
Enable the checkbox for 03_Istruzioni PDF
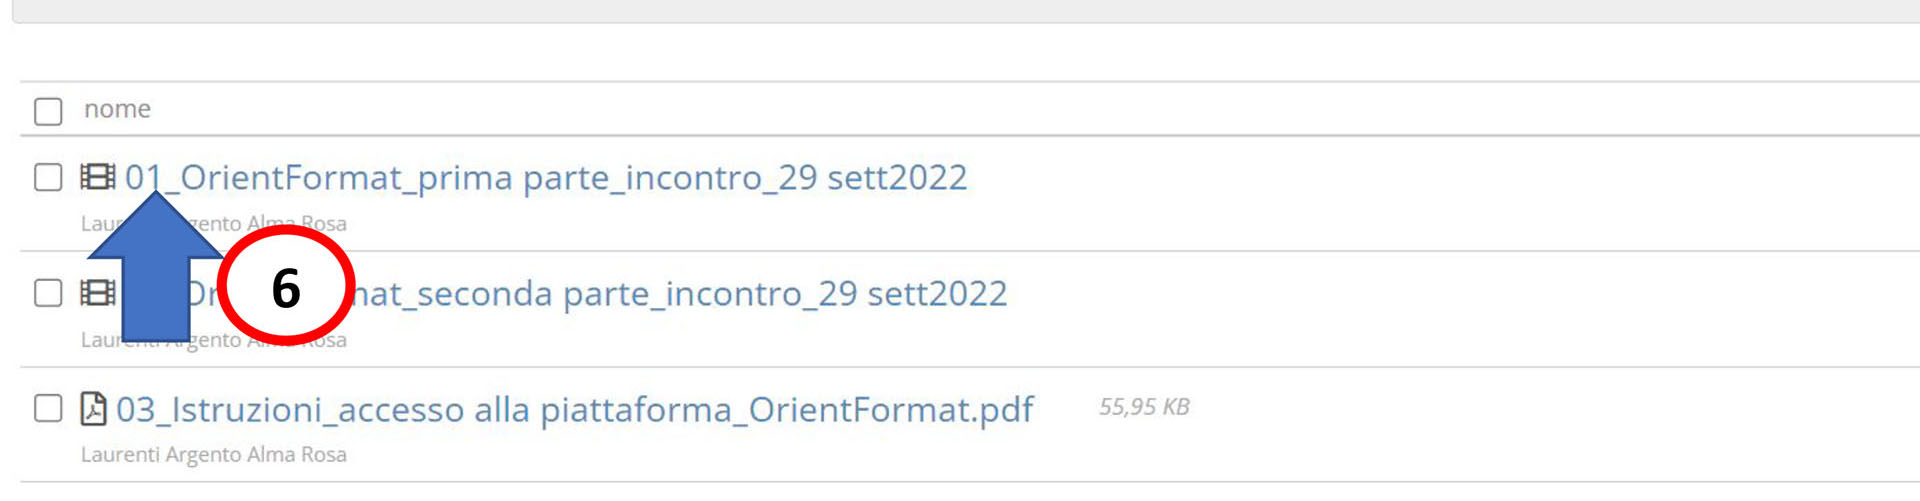[x=48, y=408]
